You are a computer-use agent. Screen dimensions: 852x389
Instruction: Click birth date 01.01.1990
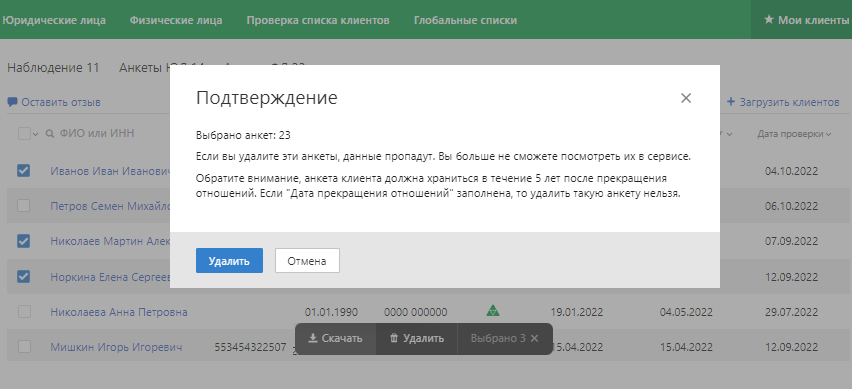(331, 312)
